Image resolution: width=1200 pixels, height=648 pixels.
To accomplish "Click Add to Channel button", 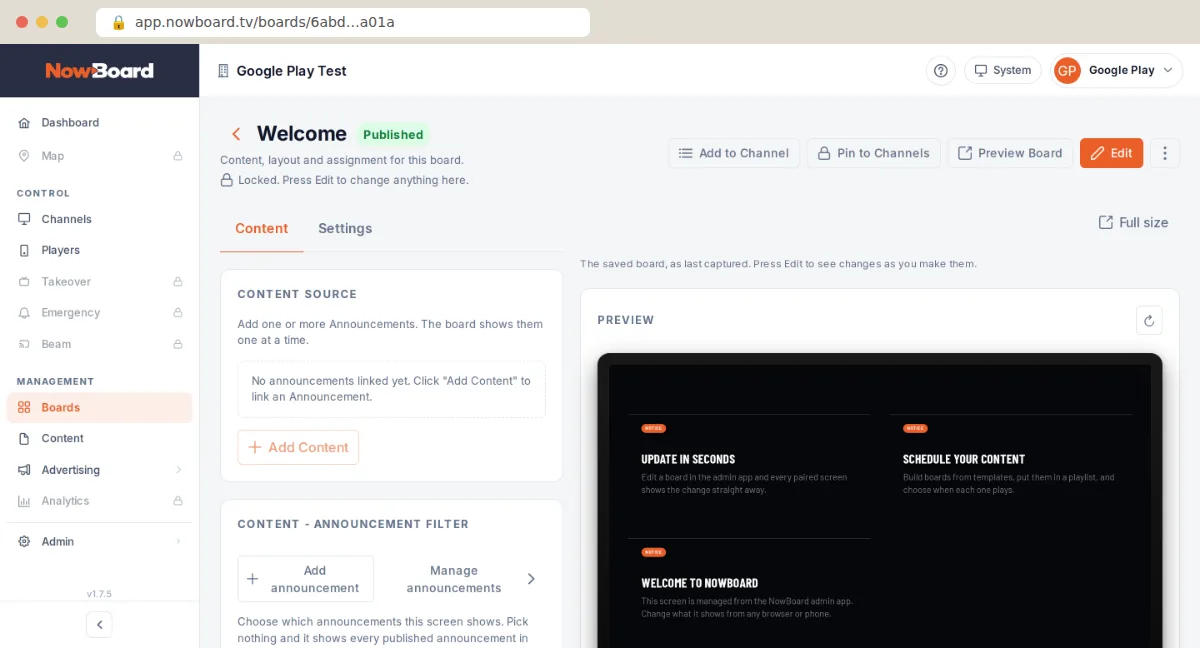I will 734,153.
